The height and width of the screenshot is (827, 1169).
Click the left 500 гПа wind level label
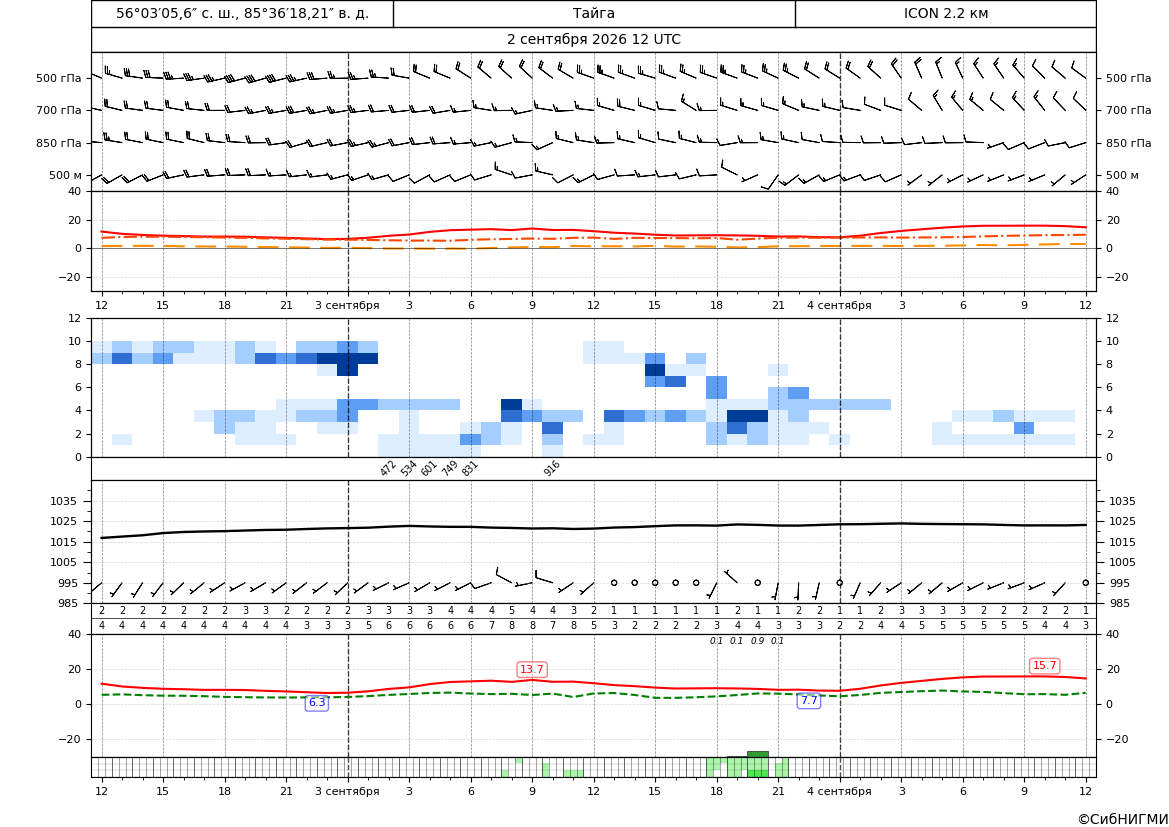click(59, 78)
